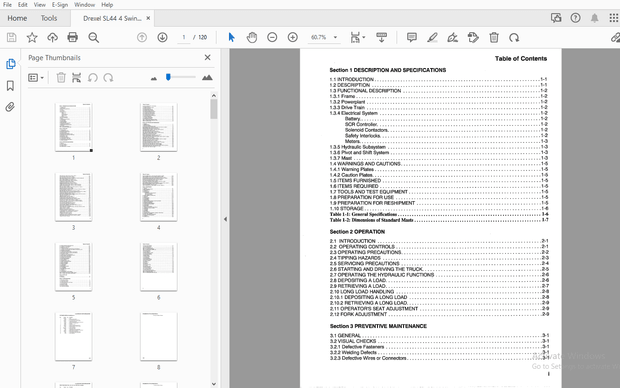Select page 3 thumbnail
Image resolution: width=620 pixels, height=388 pixels.
coord(74,197)
